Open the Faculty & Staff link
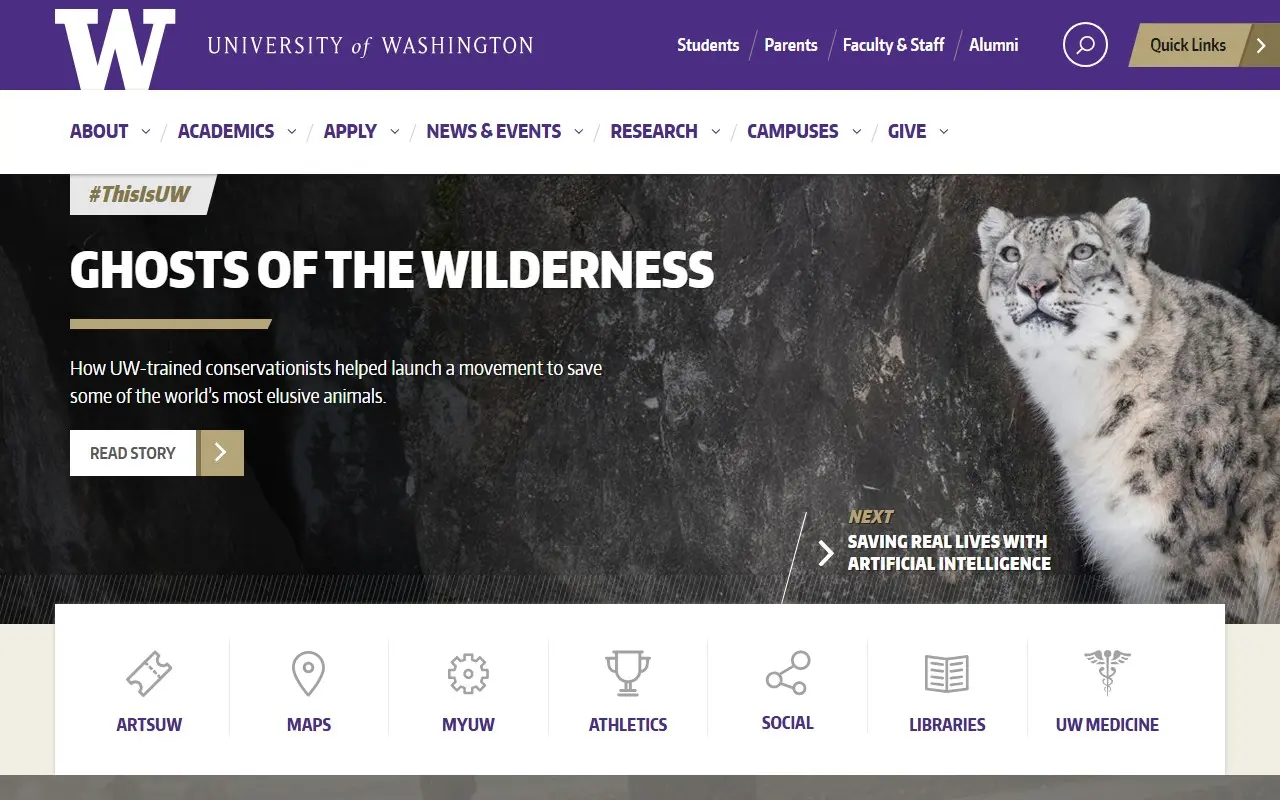The height and width of the screenshot is (800, 1280). (x=893, y=45)
